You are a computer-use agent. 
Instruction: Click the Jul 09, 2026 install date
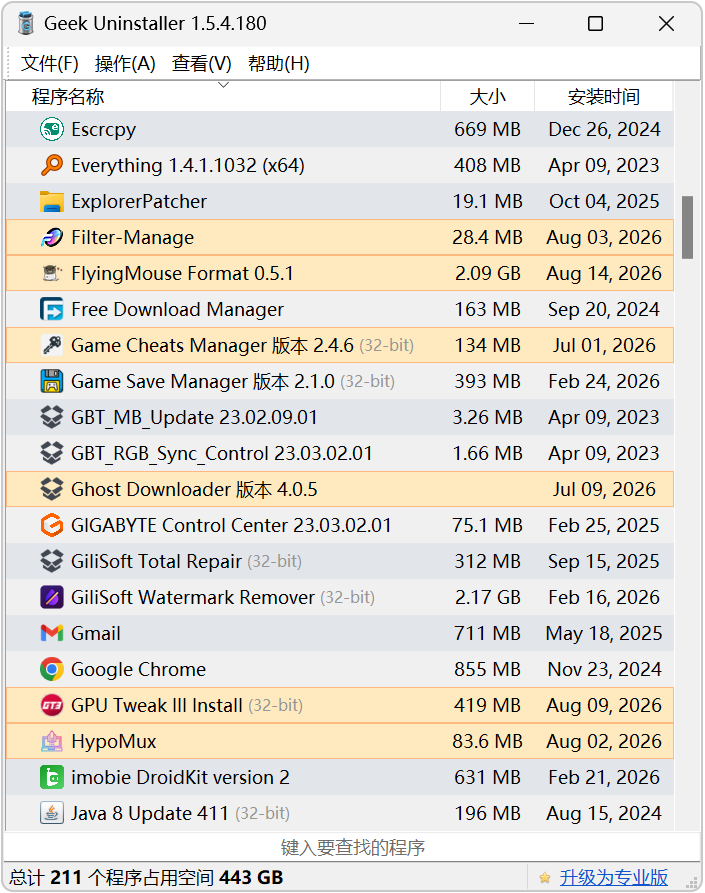(x=604, y=489)
